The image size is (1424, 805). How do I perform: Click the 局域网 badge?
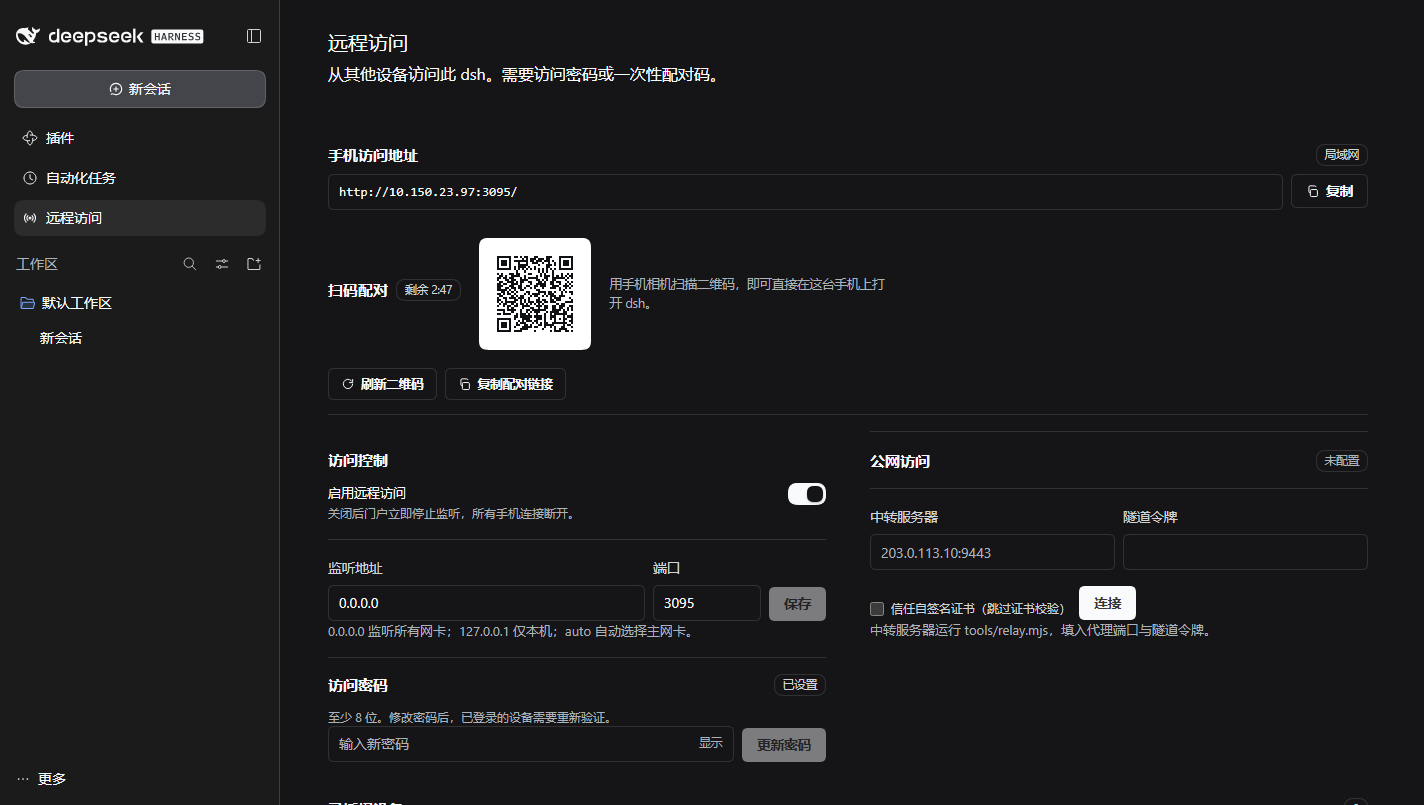click(1342, 155)
